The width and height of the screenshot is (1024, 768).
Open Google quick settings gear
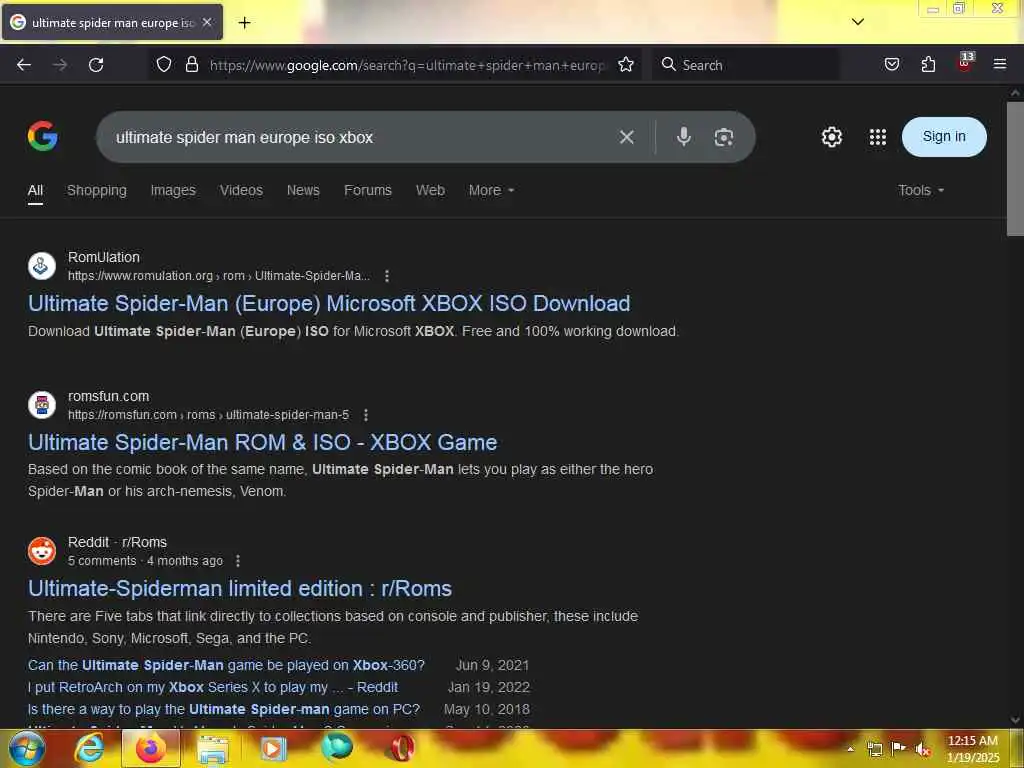[x=831, y=137]
